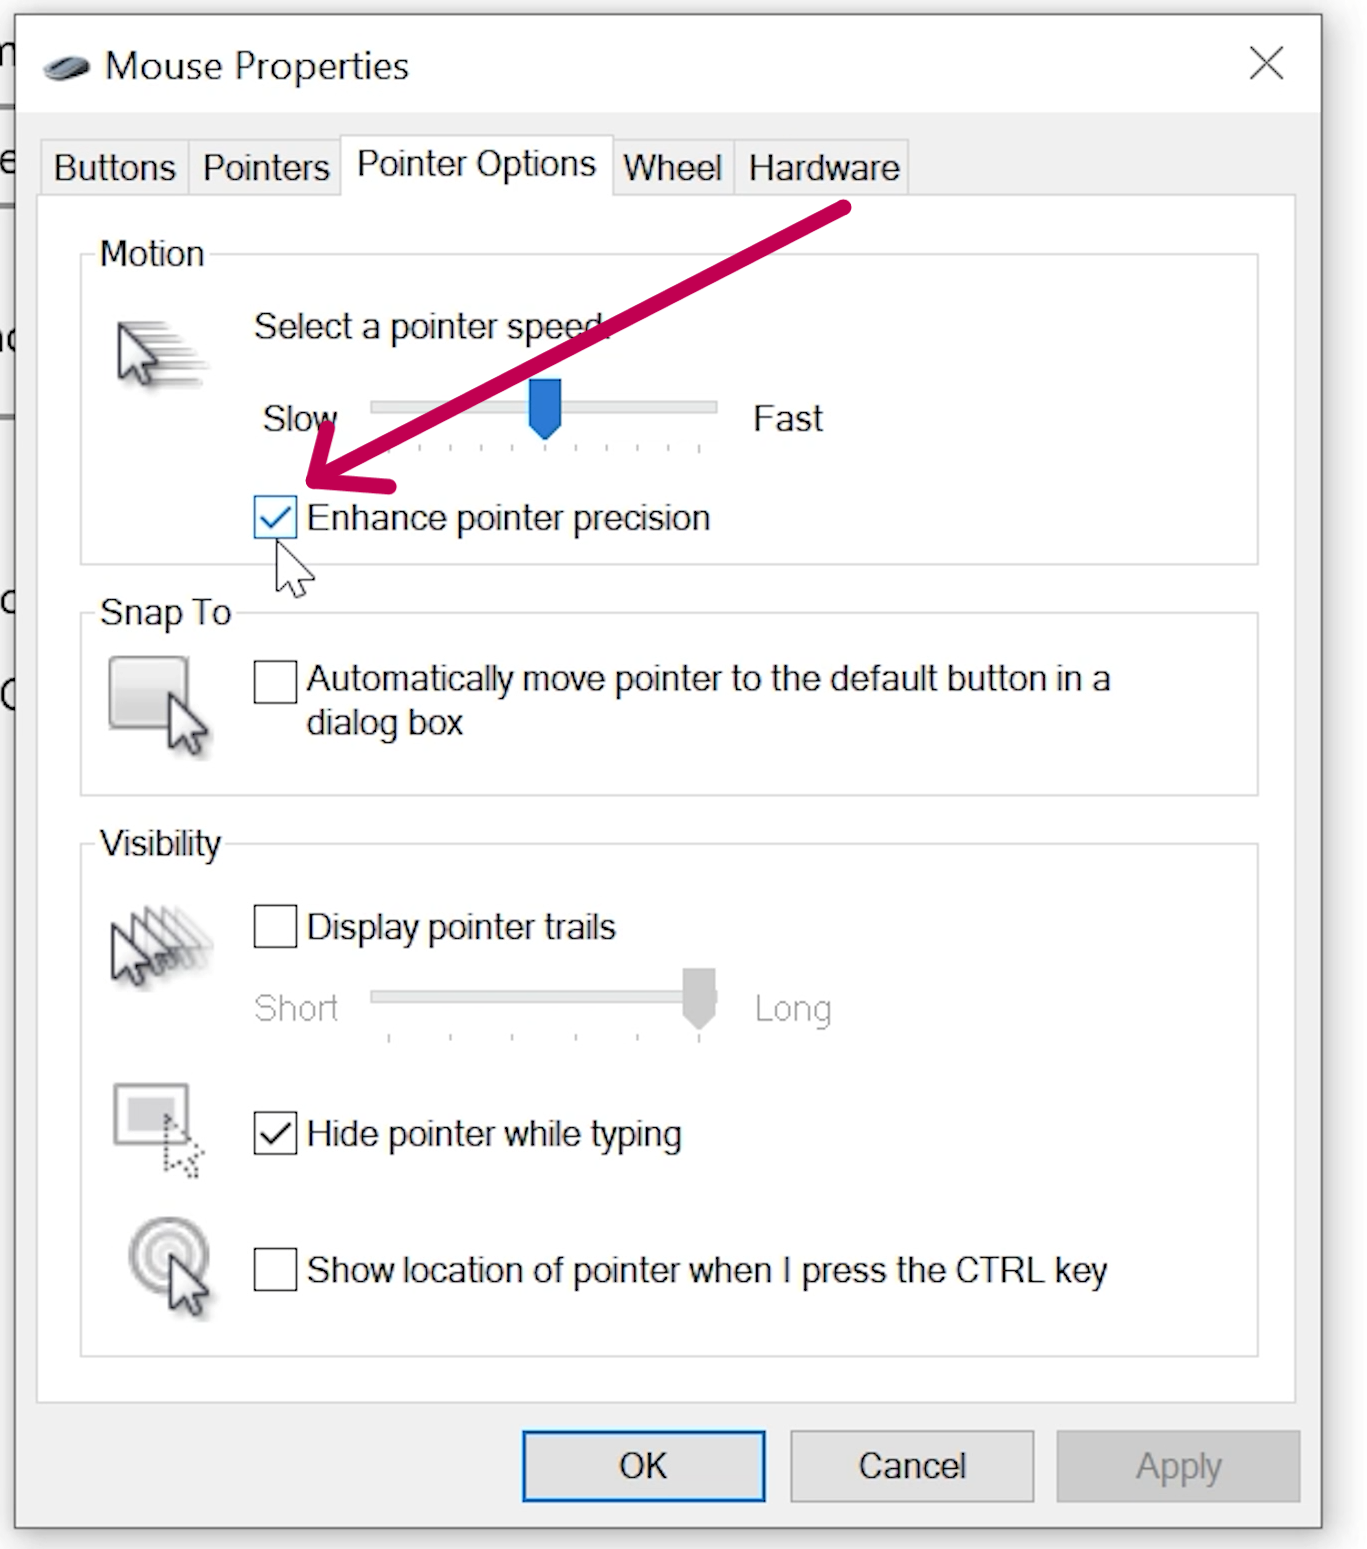Enable Display pointer trails
Viewport: 1367px width, 1549px height.
click(x=275, y=926)
